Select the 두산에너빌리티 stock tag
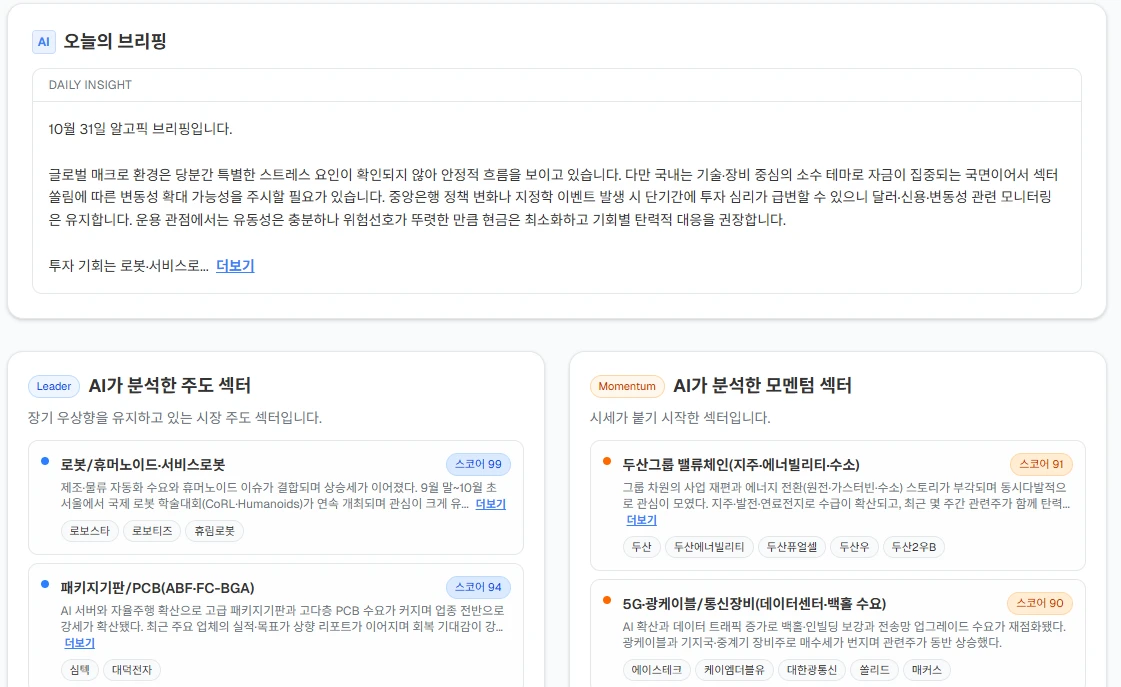1121x687 pixels. (709, 547)
